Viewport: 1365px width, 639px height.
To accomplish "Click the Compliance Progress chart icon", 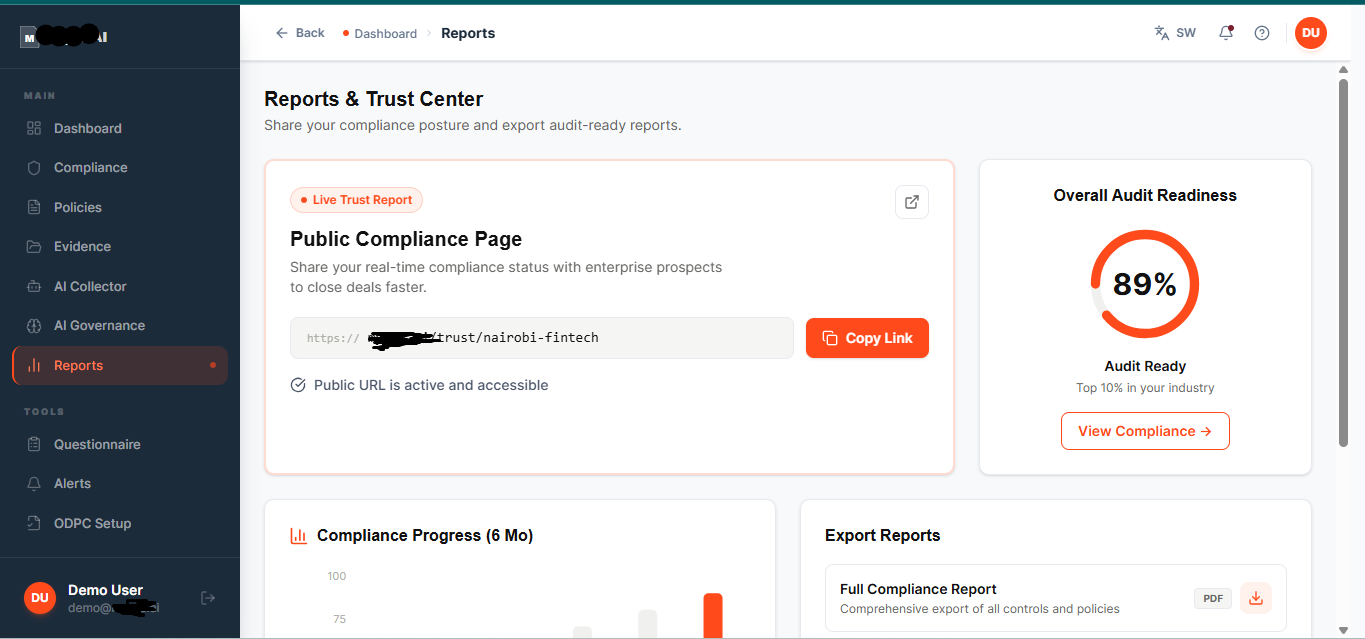I will coord(298,536).
